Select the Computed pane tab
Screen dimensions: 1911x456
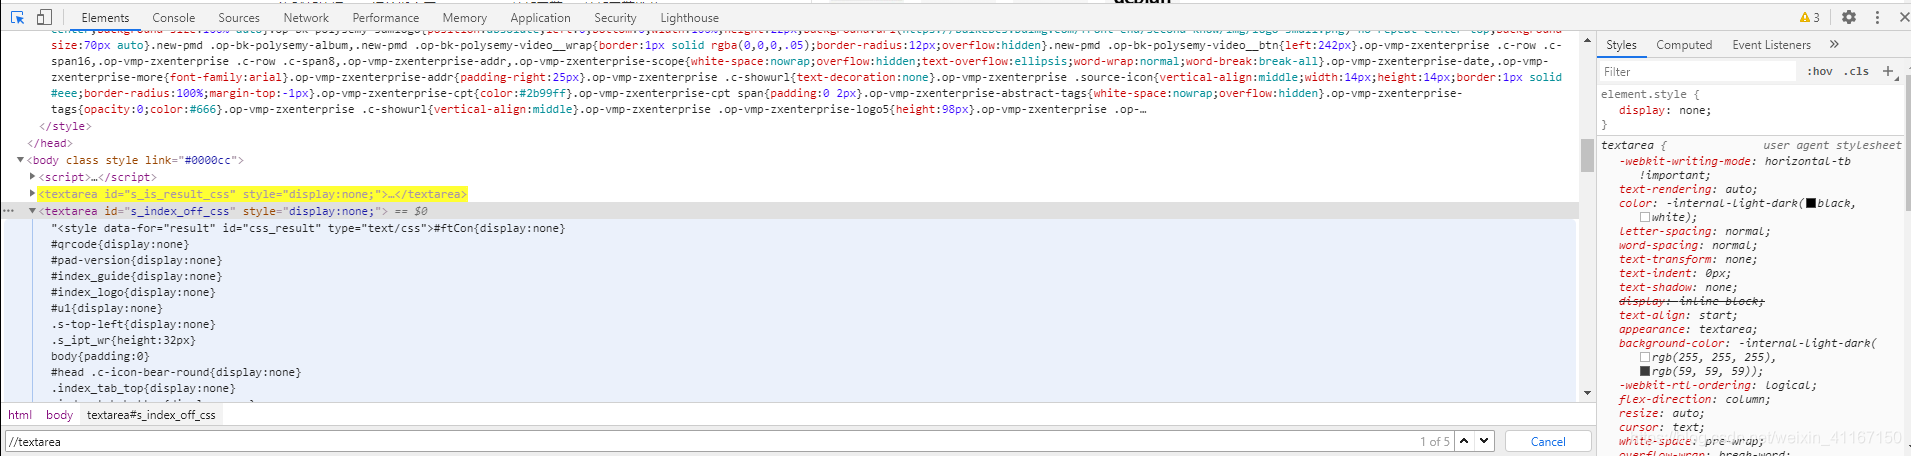[1684, 45]
